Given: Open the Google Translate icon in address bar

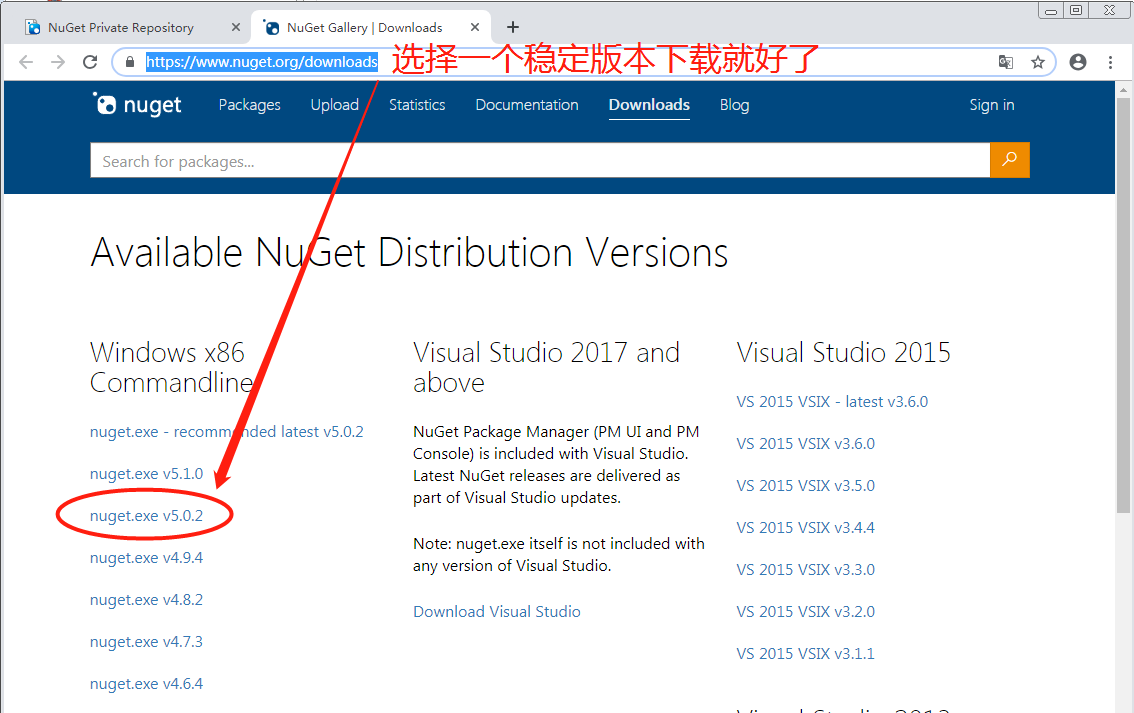Looking at the screenshot, I should tap(1005, 62).
